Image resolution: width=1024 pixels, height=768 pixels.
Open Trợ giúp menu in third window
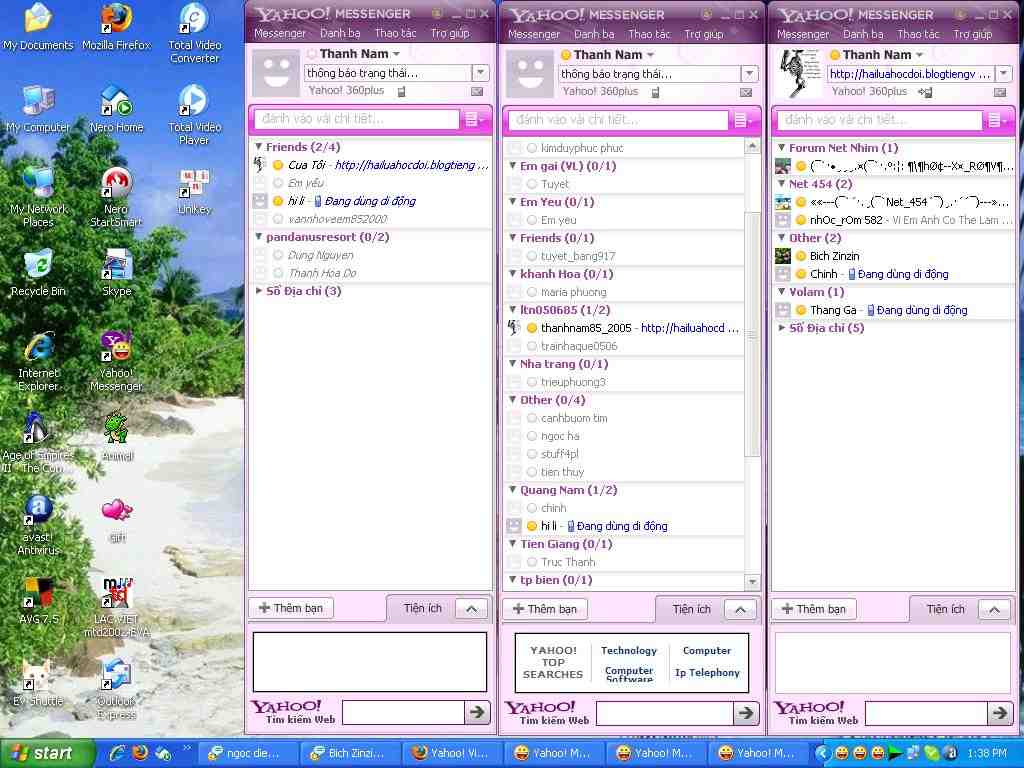[x=972, y=34]
